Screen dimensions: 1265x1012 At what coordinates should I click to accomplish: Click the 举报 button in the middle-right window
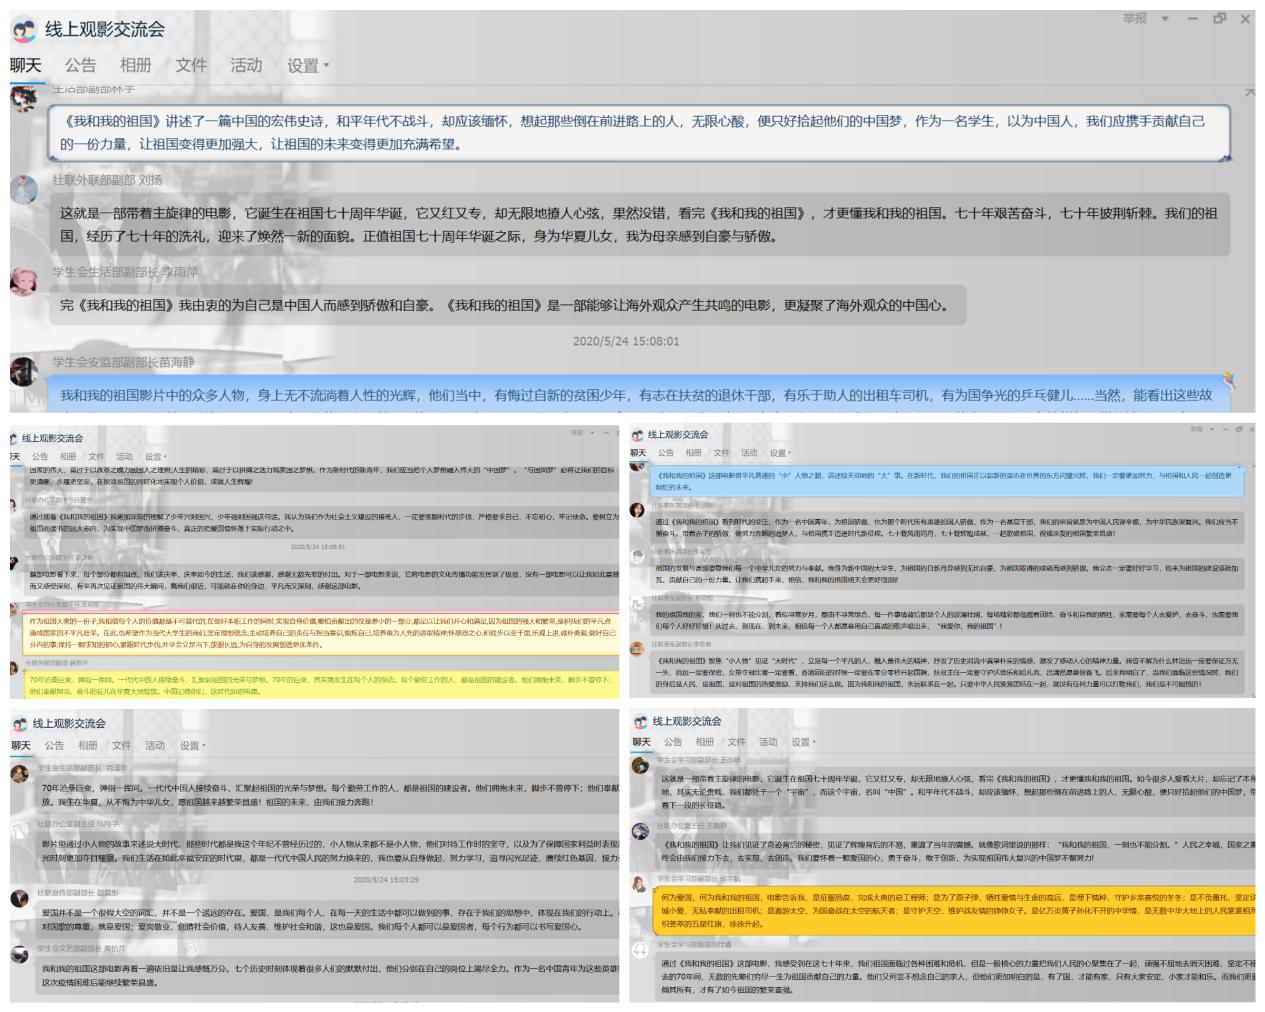tap(1196, 429)
